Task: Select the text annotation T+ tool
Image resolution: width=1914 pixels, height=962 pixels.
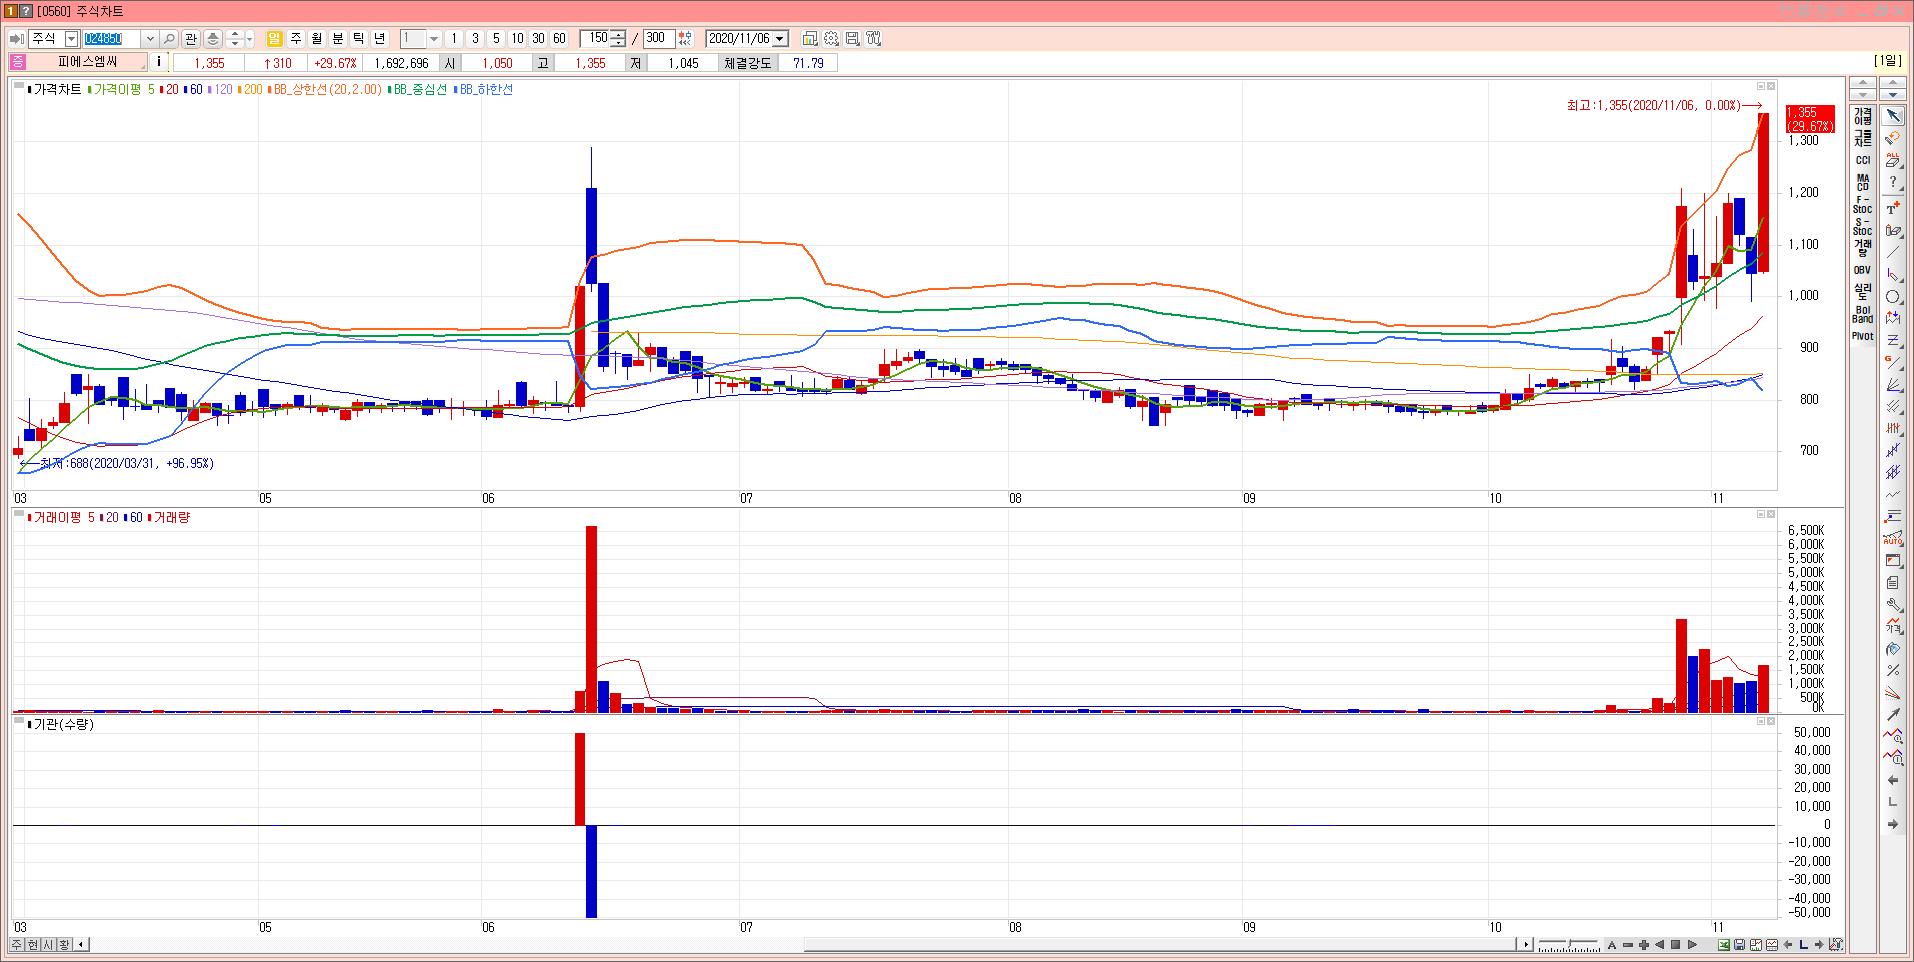Action: coord(1893,208)
